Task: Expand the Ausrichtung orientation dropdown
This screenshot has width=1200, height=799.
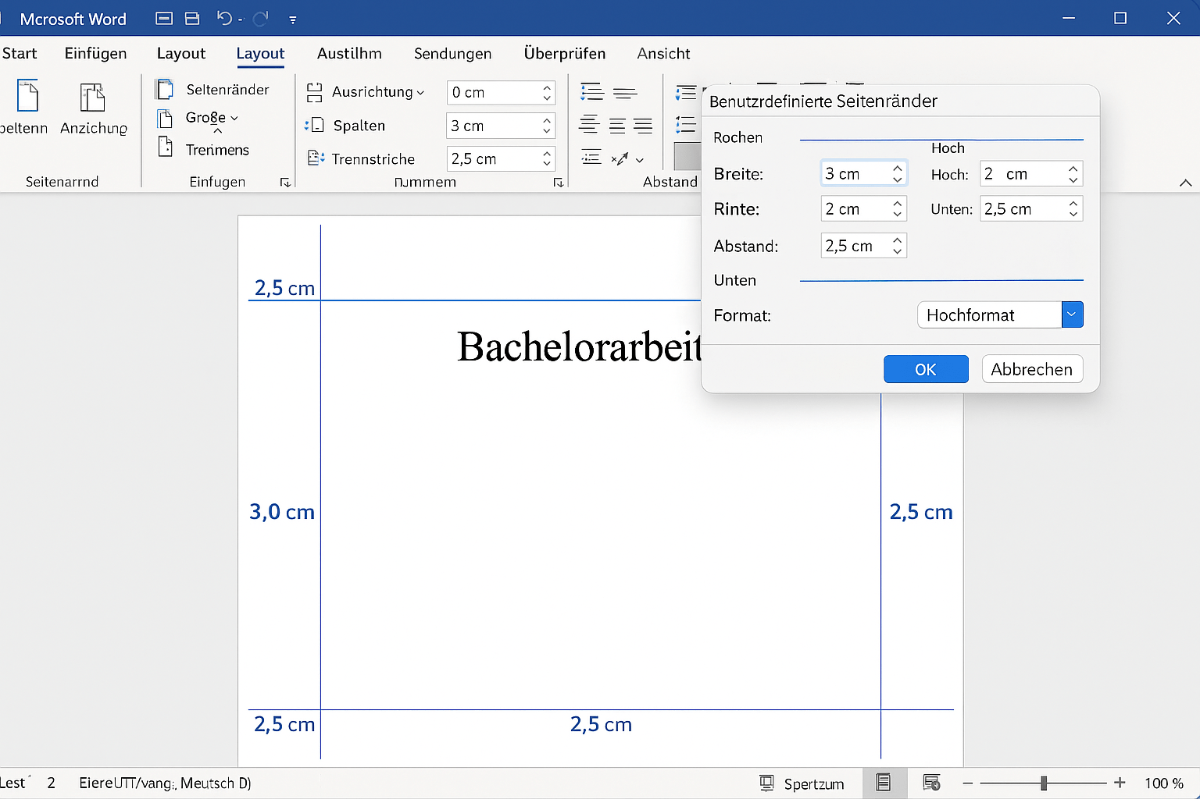Action: point(420,92)
